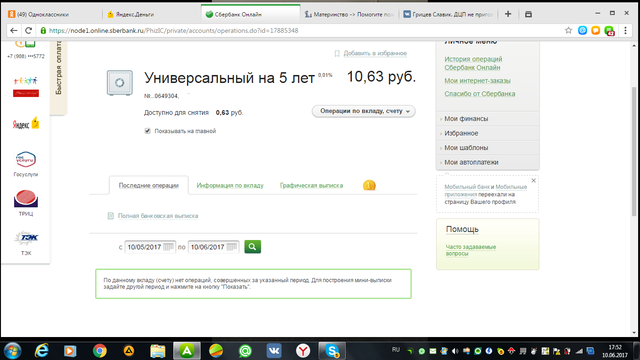
Task: Open VK app from the taskbar
Action: [x=274, y=351]
